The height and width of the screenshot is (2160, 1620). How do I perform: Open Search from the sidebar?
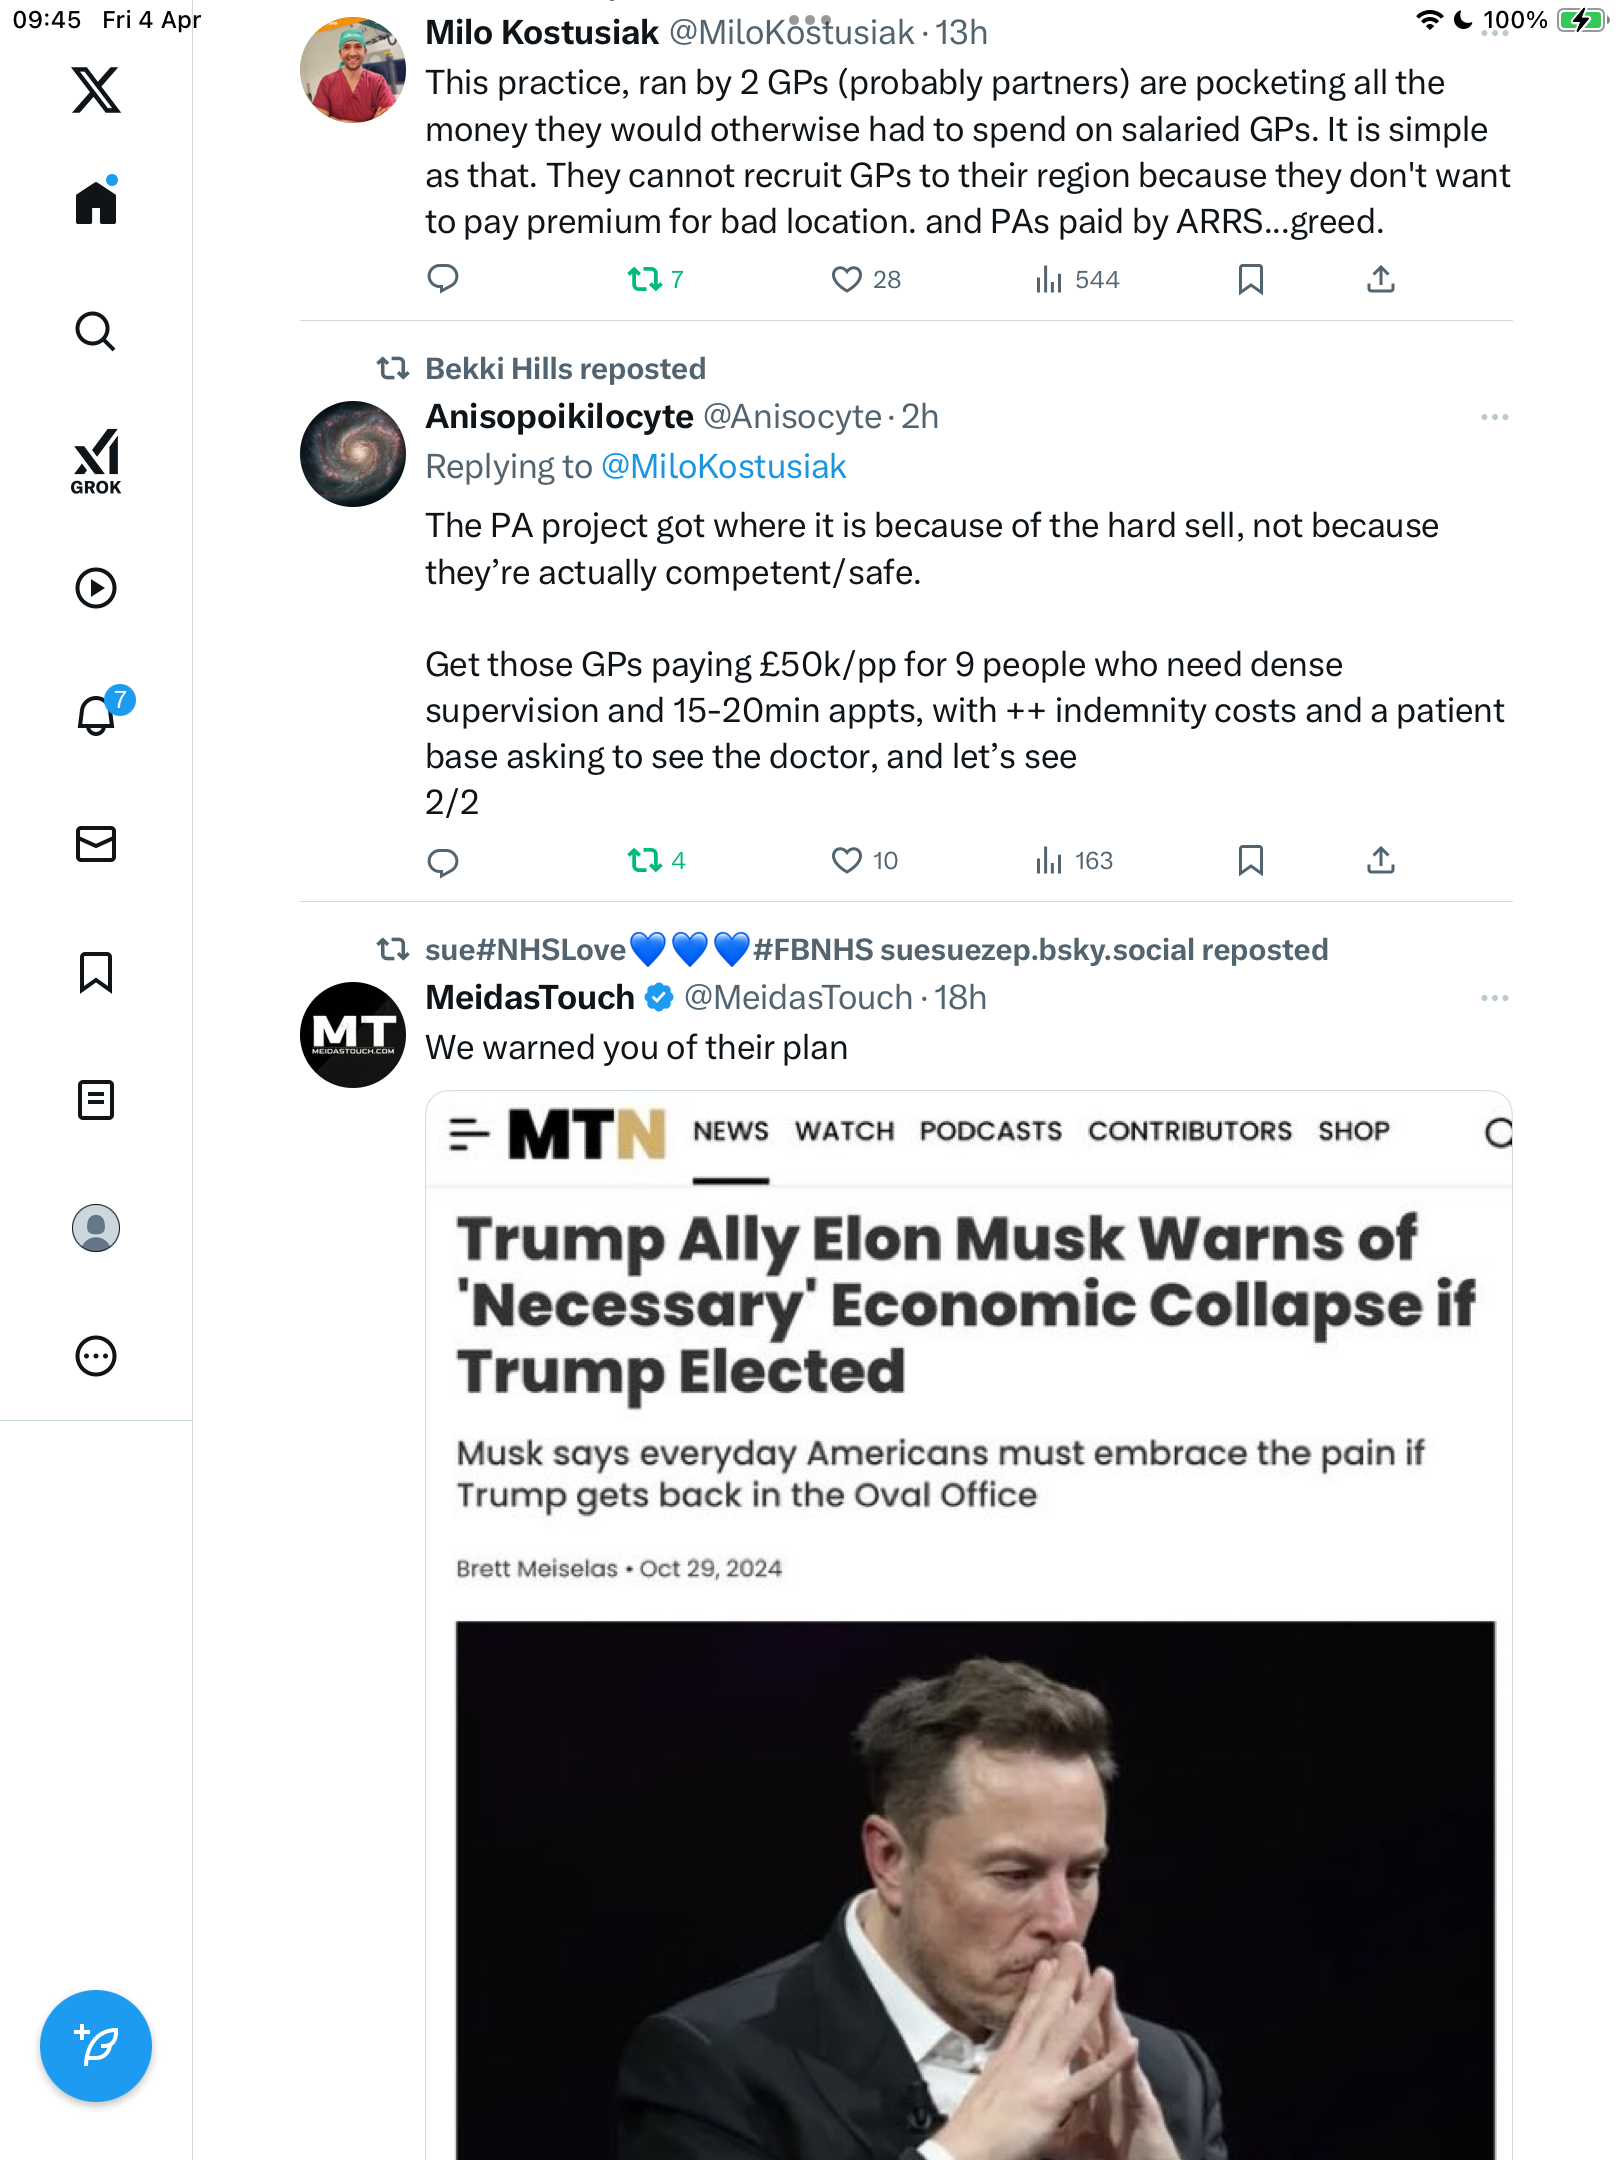coord(96,331)
